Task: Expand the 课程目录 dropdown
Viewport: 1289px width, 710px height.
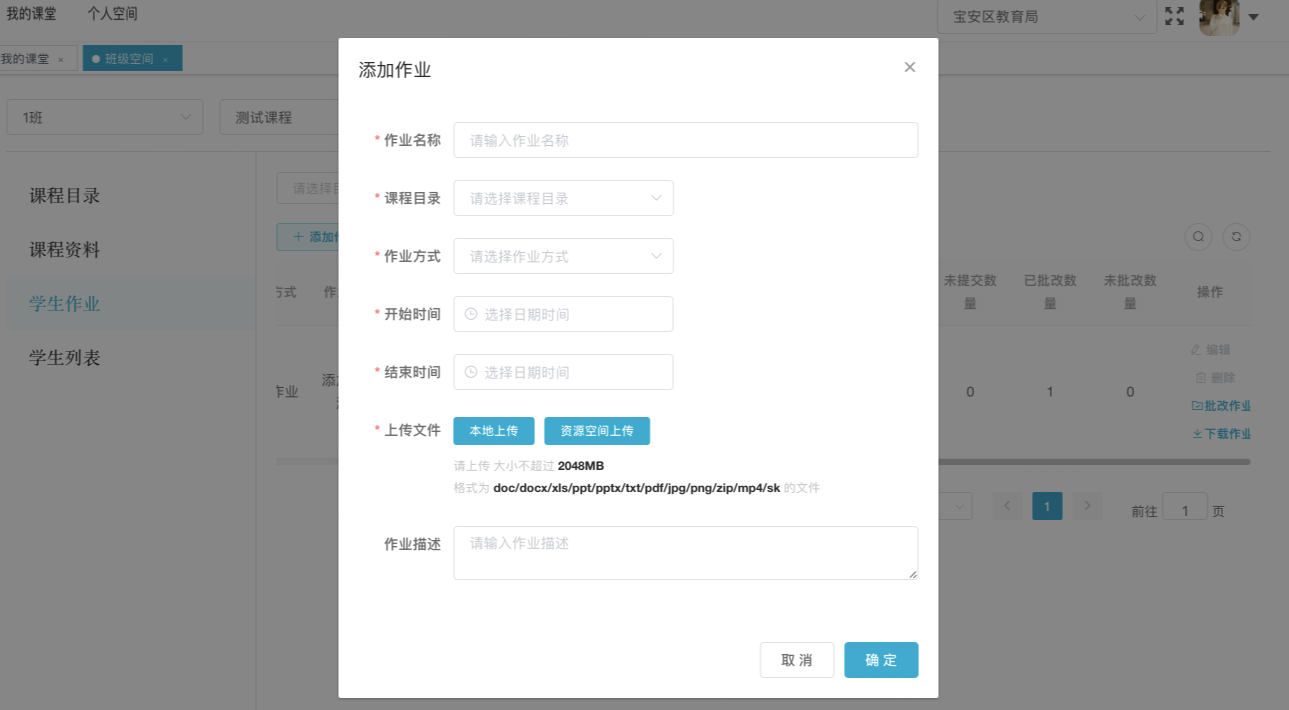Action: tap(563, 198)
